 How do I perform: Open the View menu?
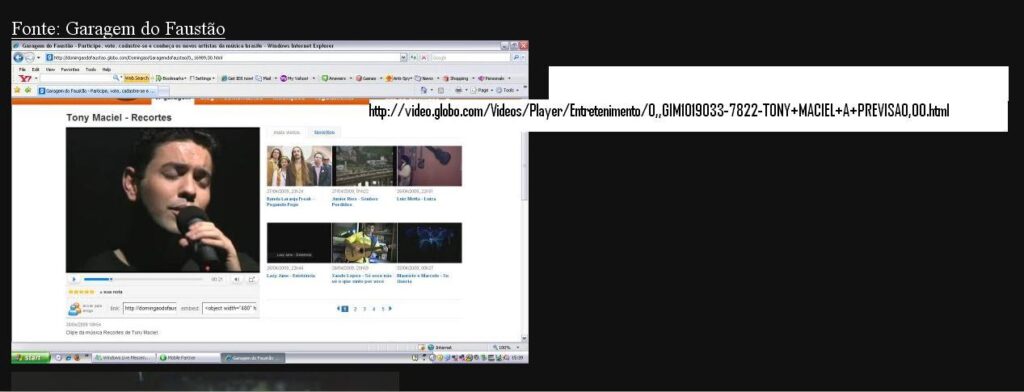click(x=50, y=69)
